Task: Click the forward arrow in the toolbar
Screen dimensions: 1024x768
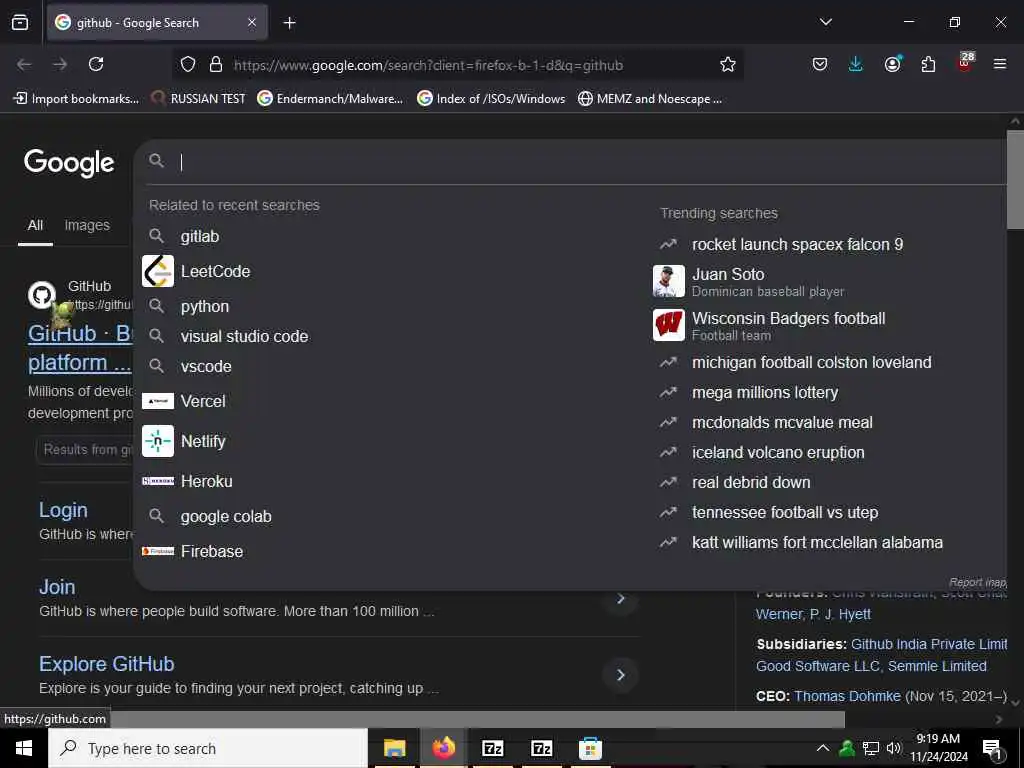Action: (60, 64)
